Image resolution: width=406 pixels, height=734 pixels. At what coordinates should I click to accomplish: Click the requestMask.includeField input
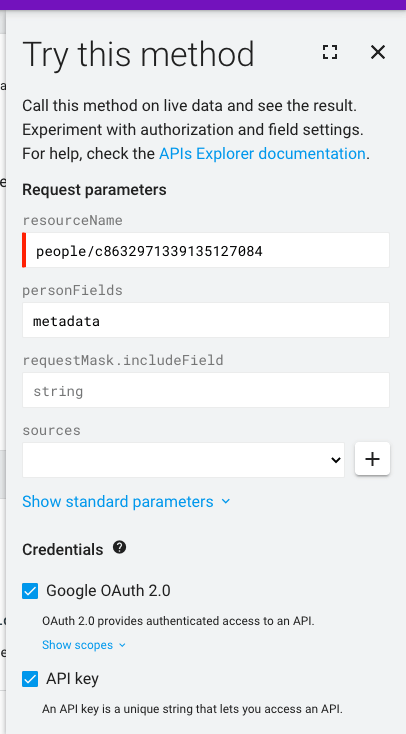pyautogui.click(x=206, y=390)
